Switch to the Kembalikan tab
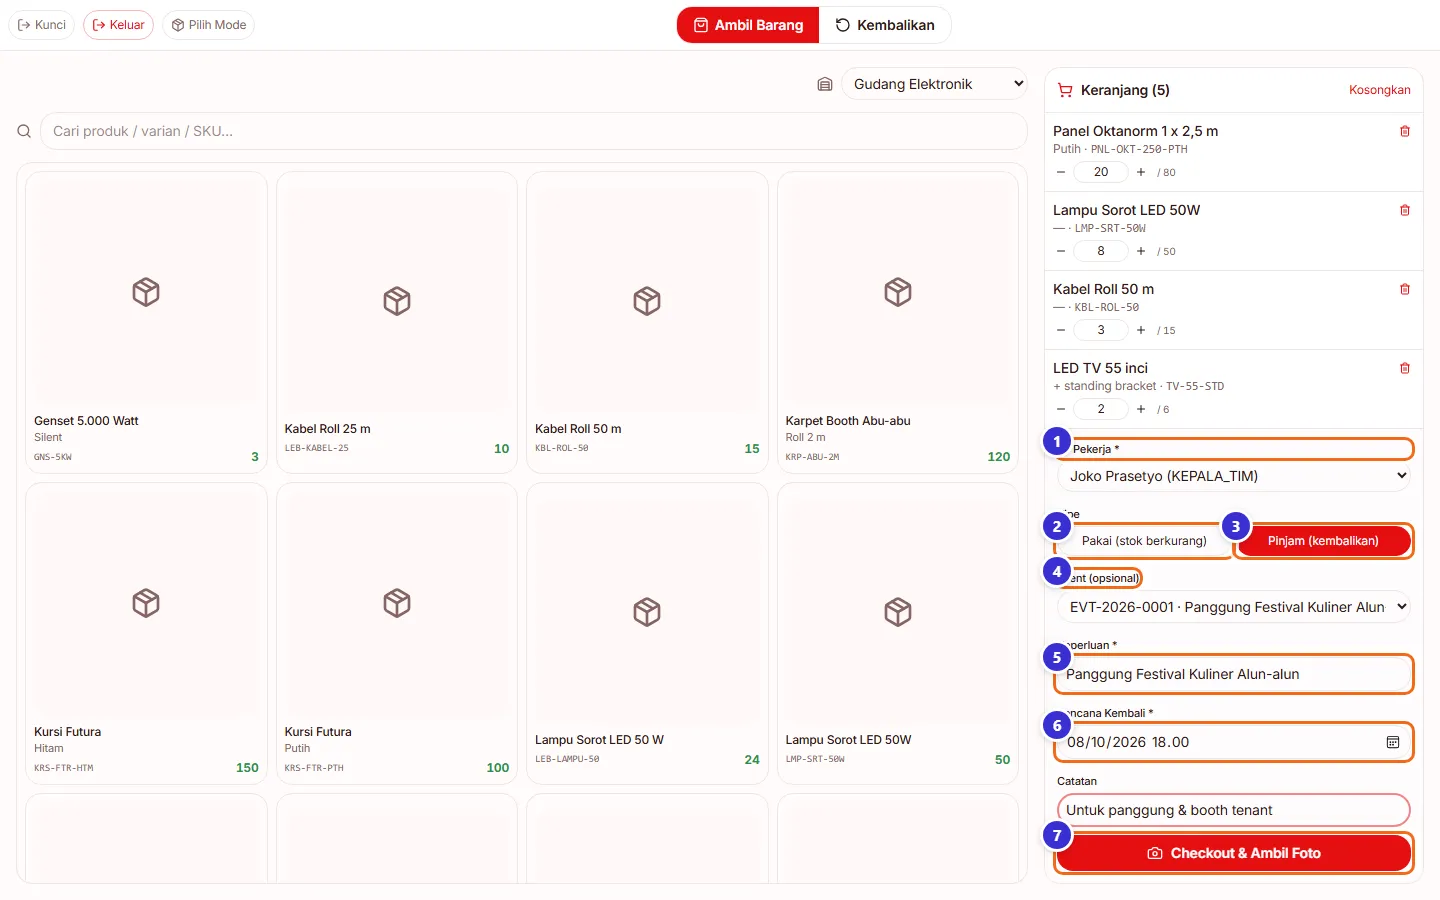Viewport: 1440px width, 900px height. tap(885, 25)
